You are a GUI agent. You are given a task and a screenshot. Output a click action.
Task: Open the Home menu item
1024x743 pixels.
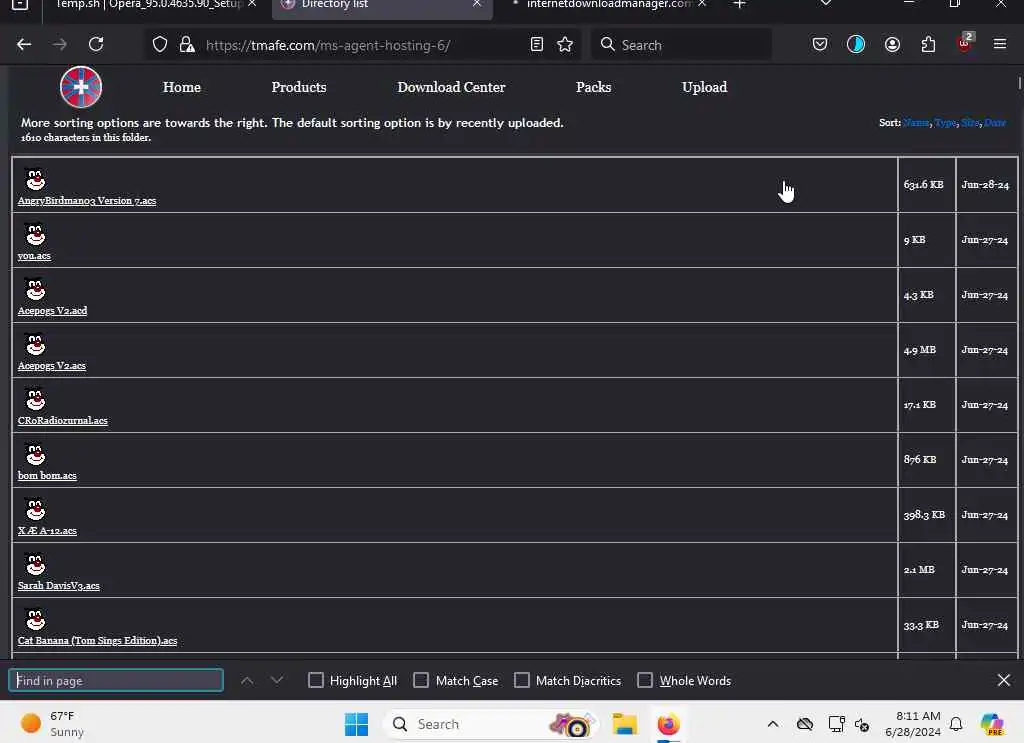(182, 87)
